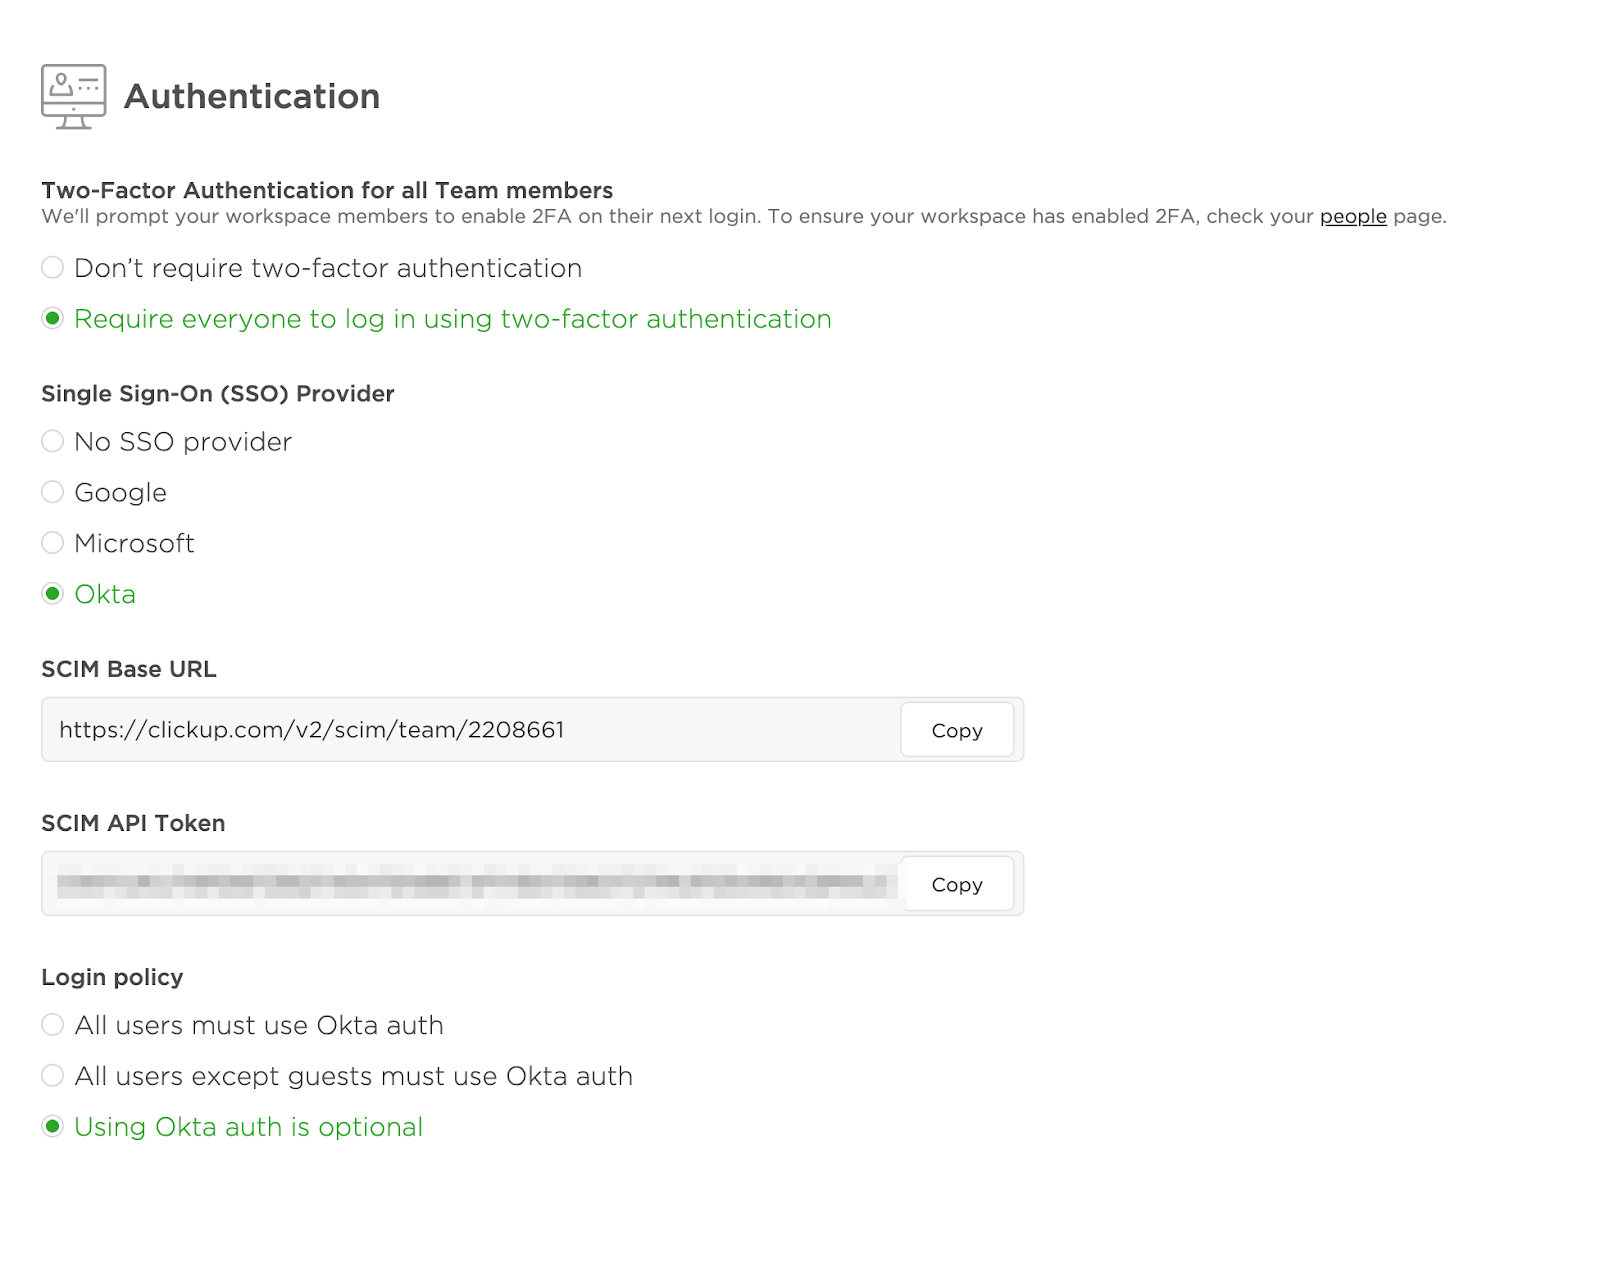
Task: Select Microsoft as SSO provider
Action: pos(52,543)
